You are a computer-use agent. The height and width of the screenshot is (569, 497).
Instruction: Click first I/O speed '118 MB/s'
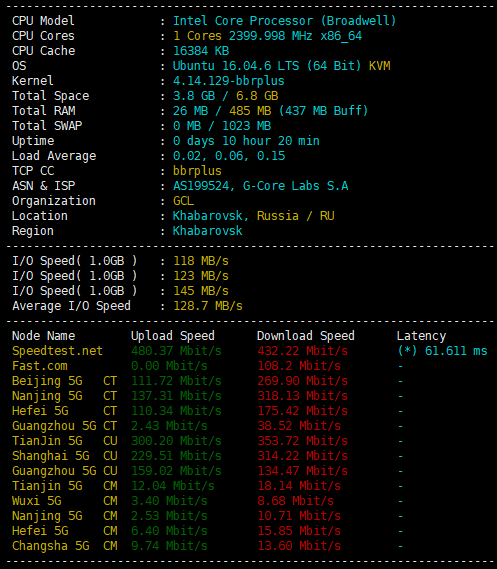coord(201,261)
